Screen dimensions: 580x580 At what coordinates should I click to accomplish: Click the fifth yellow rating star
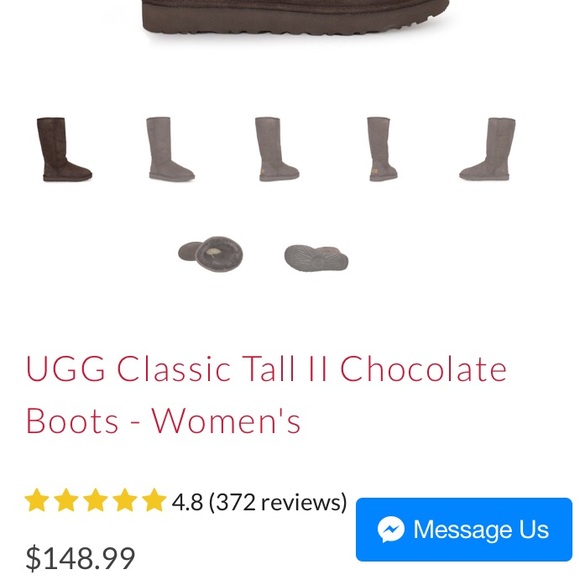(154, 500)
